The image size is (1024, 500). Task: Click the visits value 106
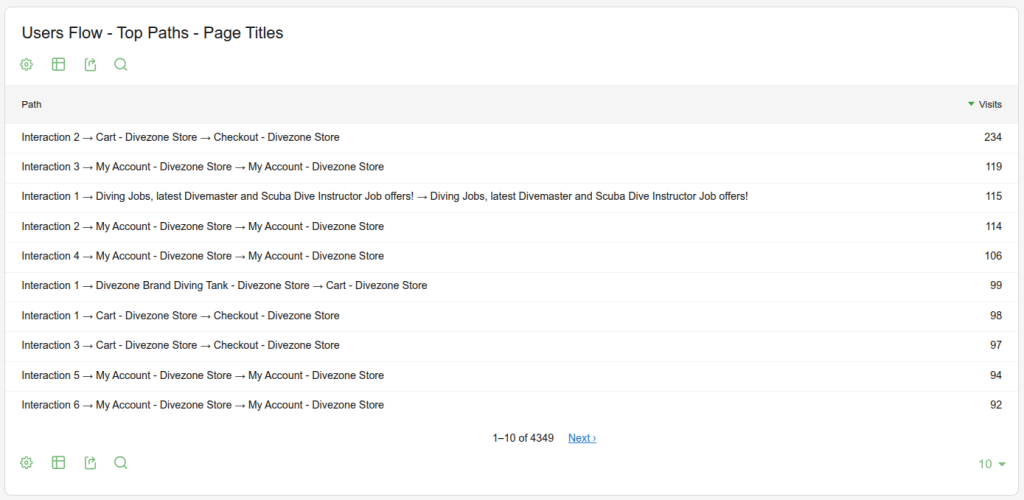993,256
